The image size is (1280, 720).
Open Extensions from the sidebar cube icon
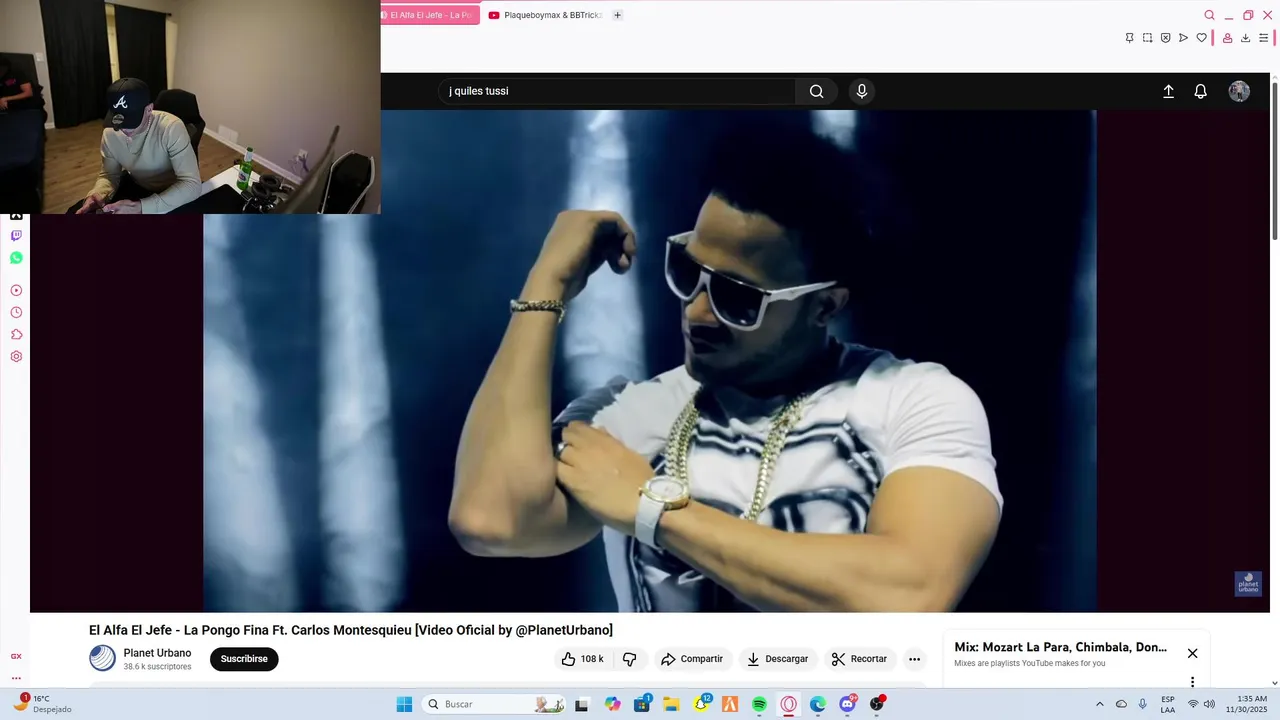16,334
